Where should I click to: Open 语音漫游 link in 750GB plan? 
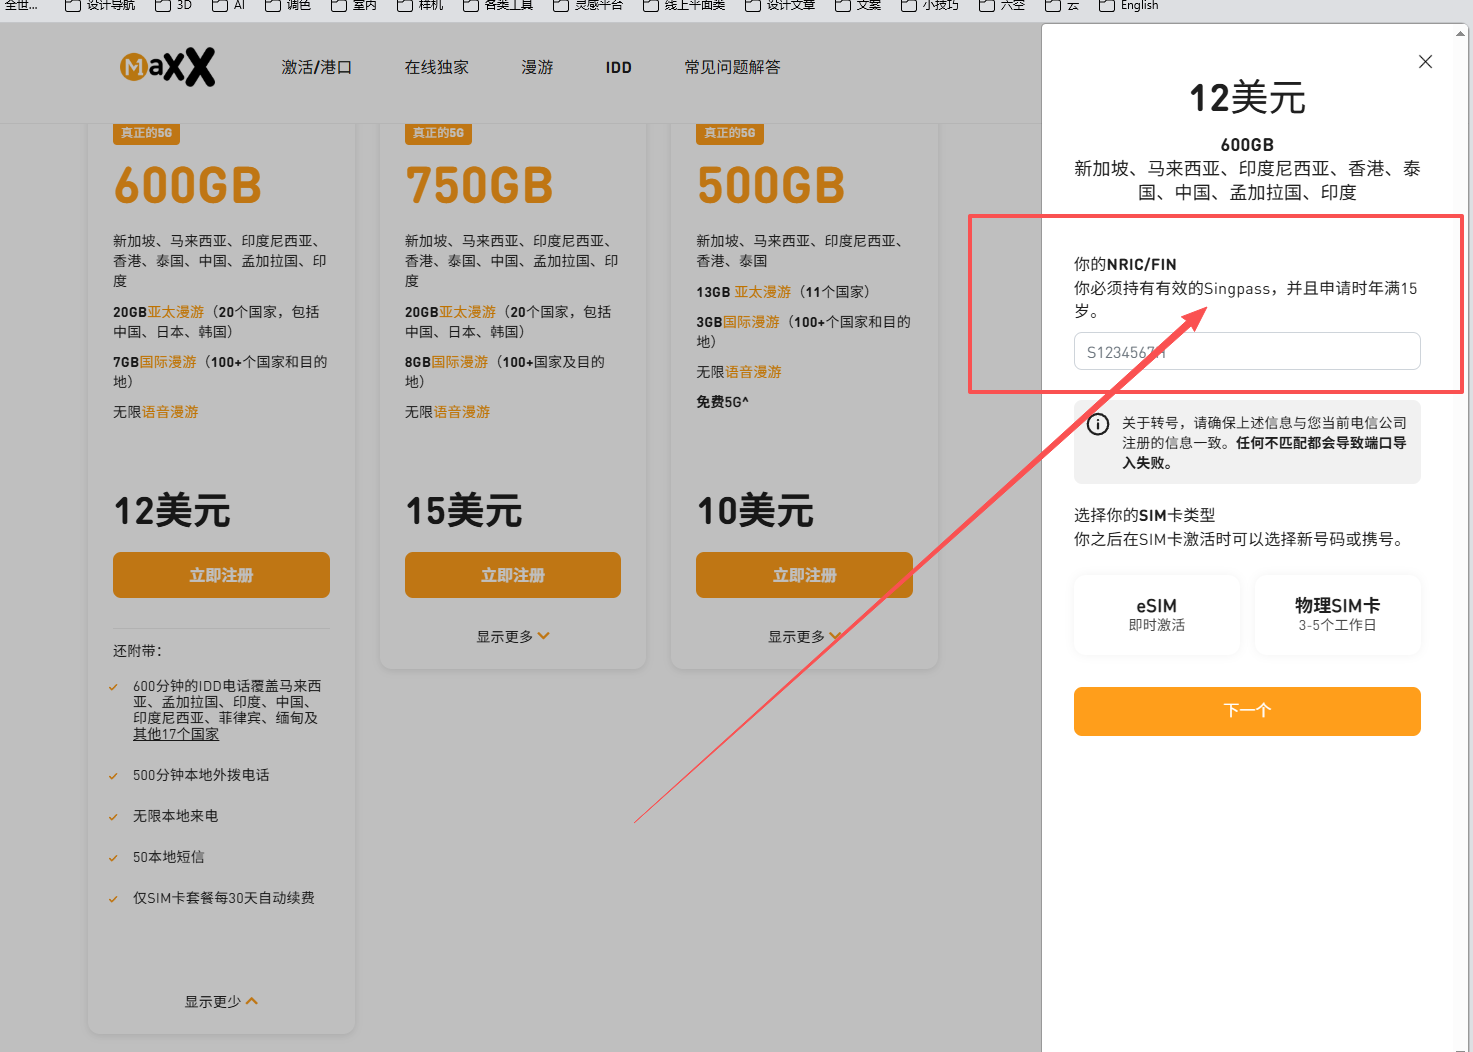[462, 412]
